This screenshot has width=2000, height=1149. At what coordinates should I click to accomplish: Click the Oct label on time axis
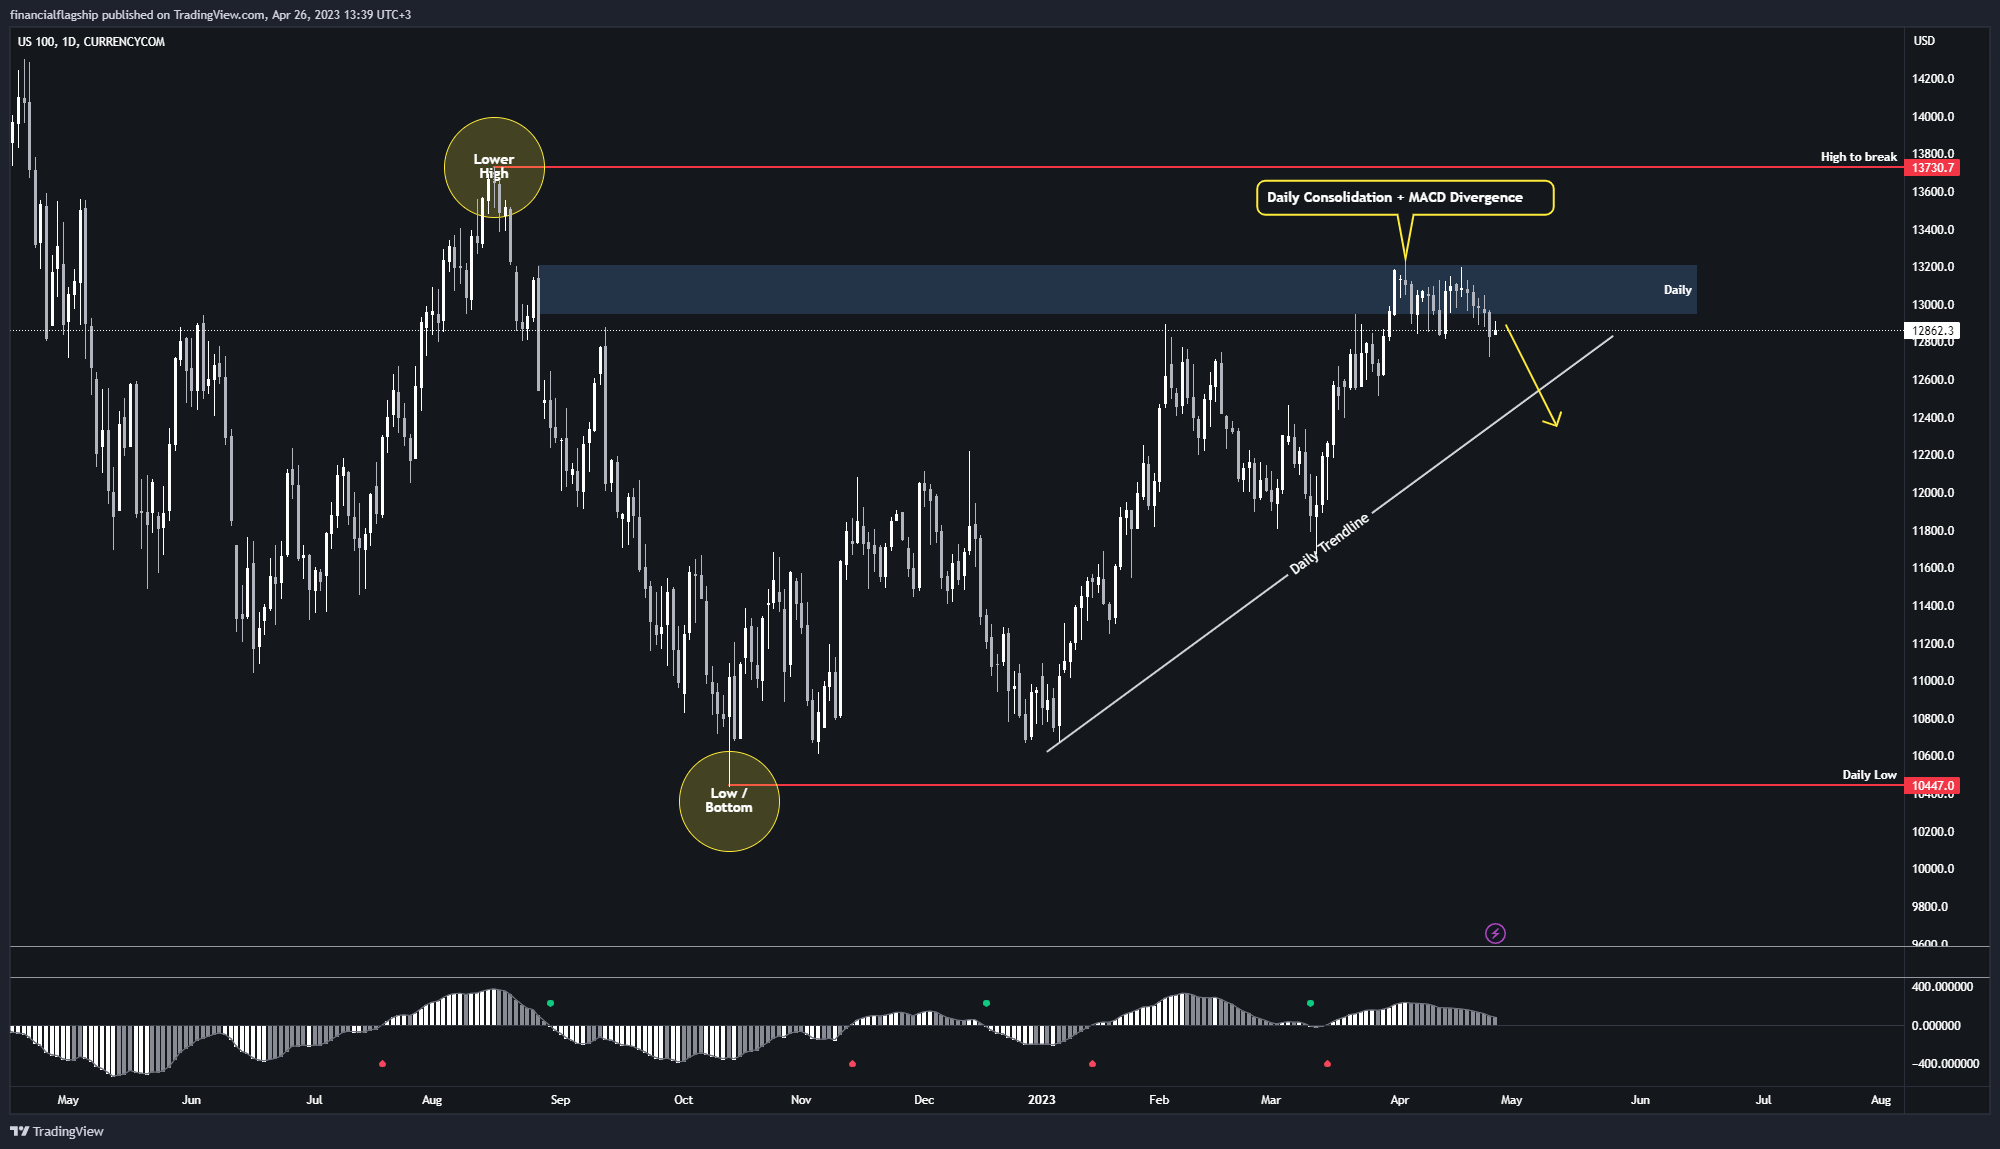coord(683,1100)
